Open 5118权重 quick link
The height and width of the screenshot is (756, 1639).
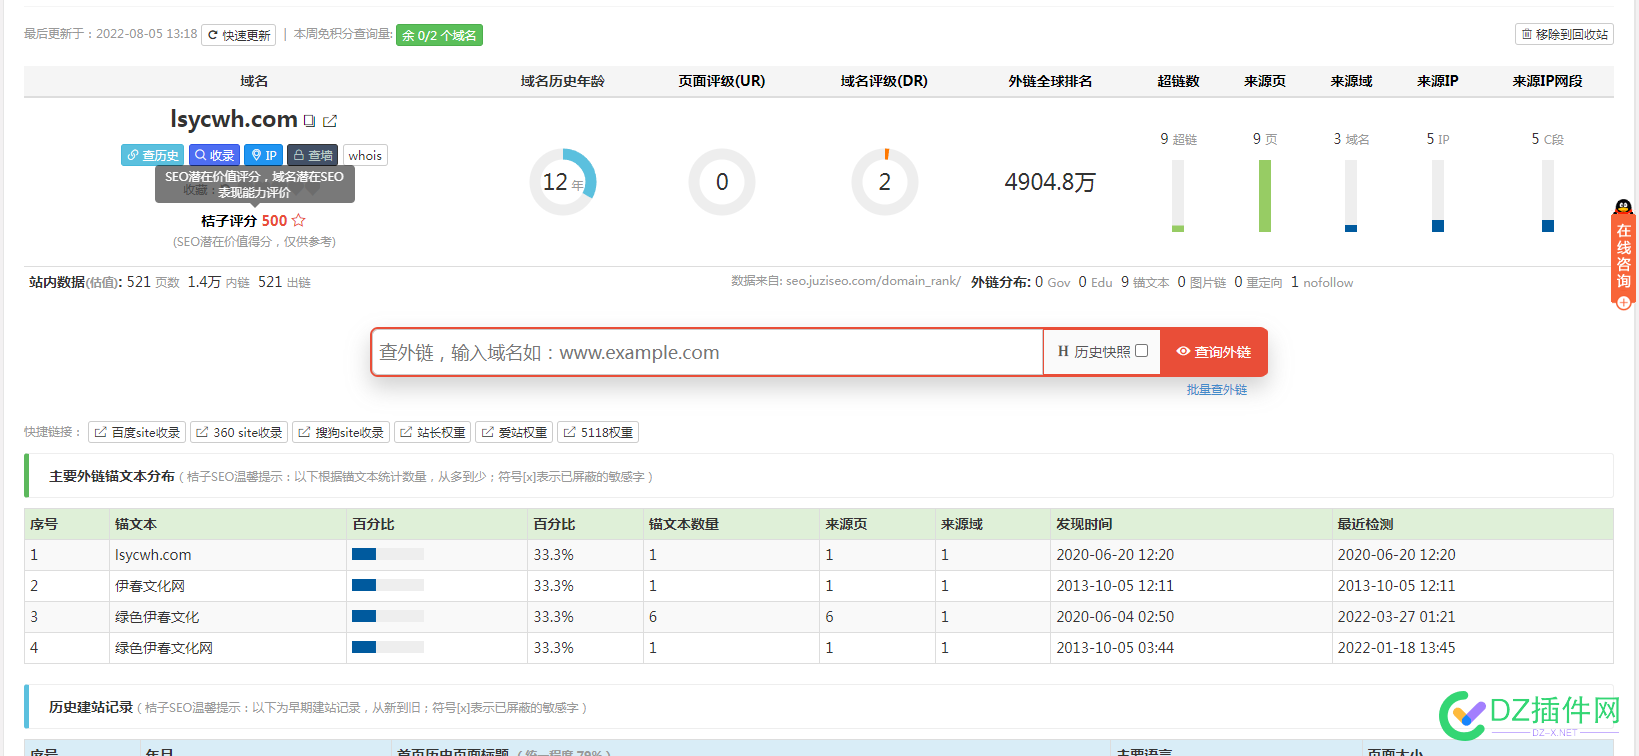point(598,432)
